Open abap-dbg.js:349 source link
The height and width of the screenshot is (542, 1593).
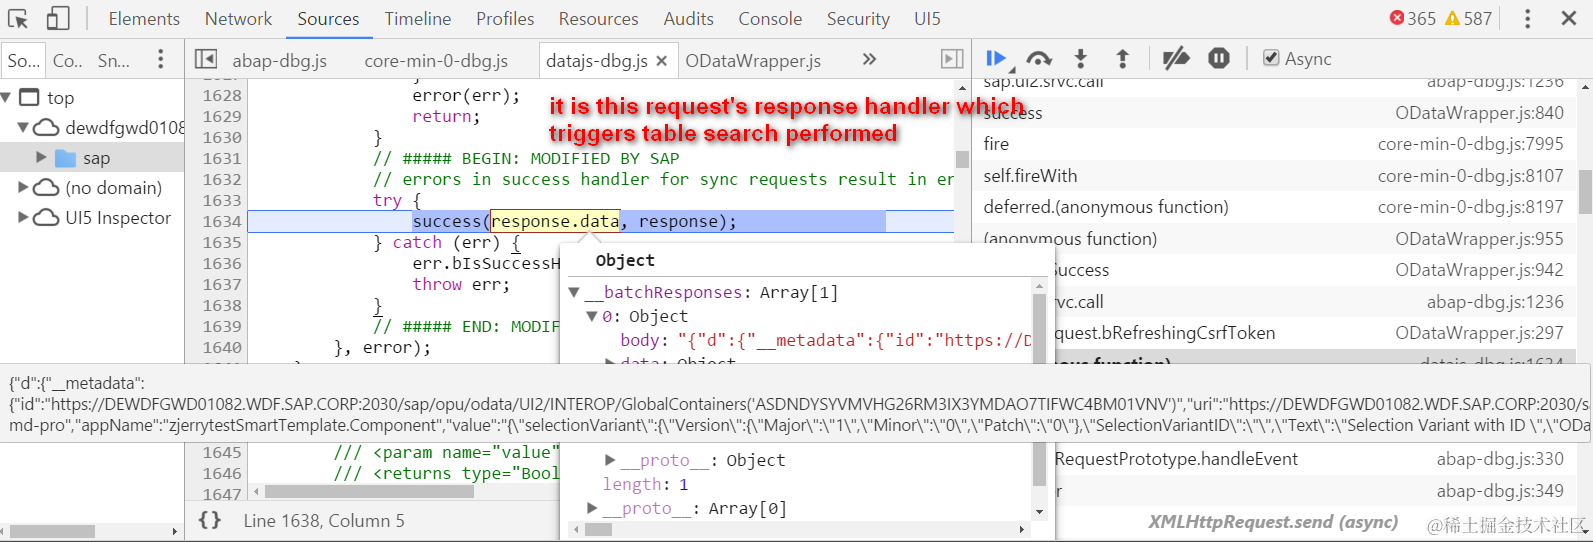(x=1500, y=491)
